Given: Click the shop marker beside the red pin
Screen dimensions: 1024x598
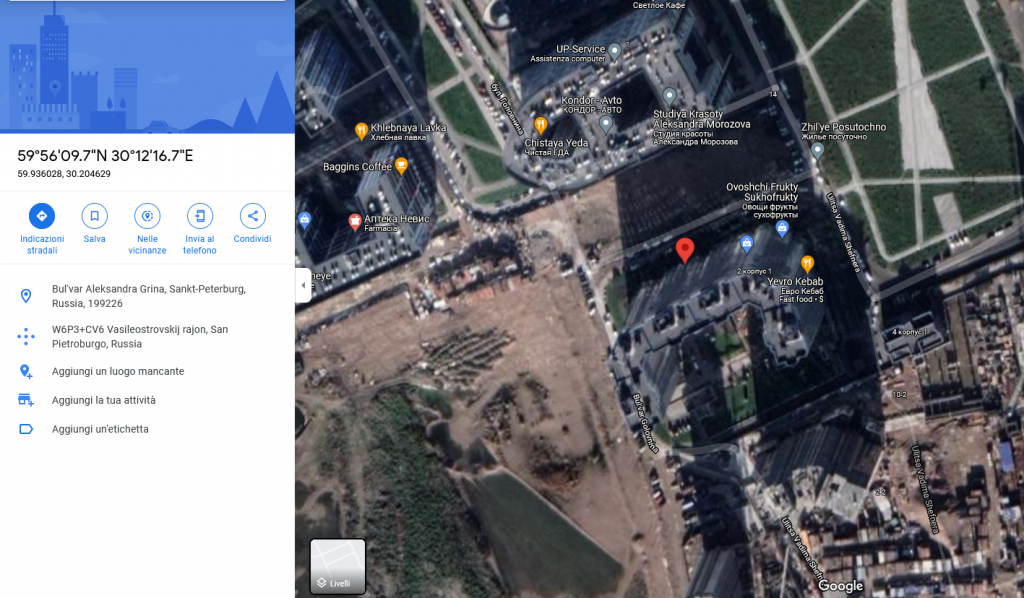Looking at the screenshot, I should (x=746, y=244).
